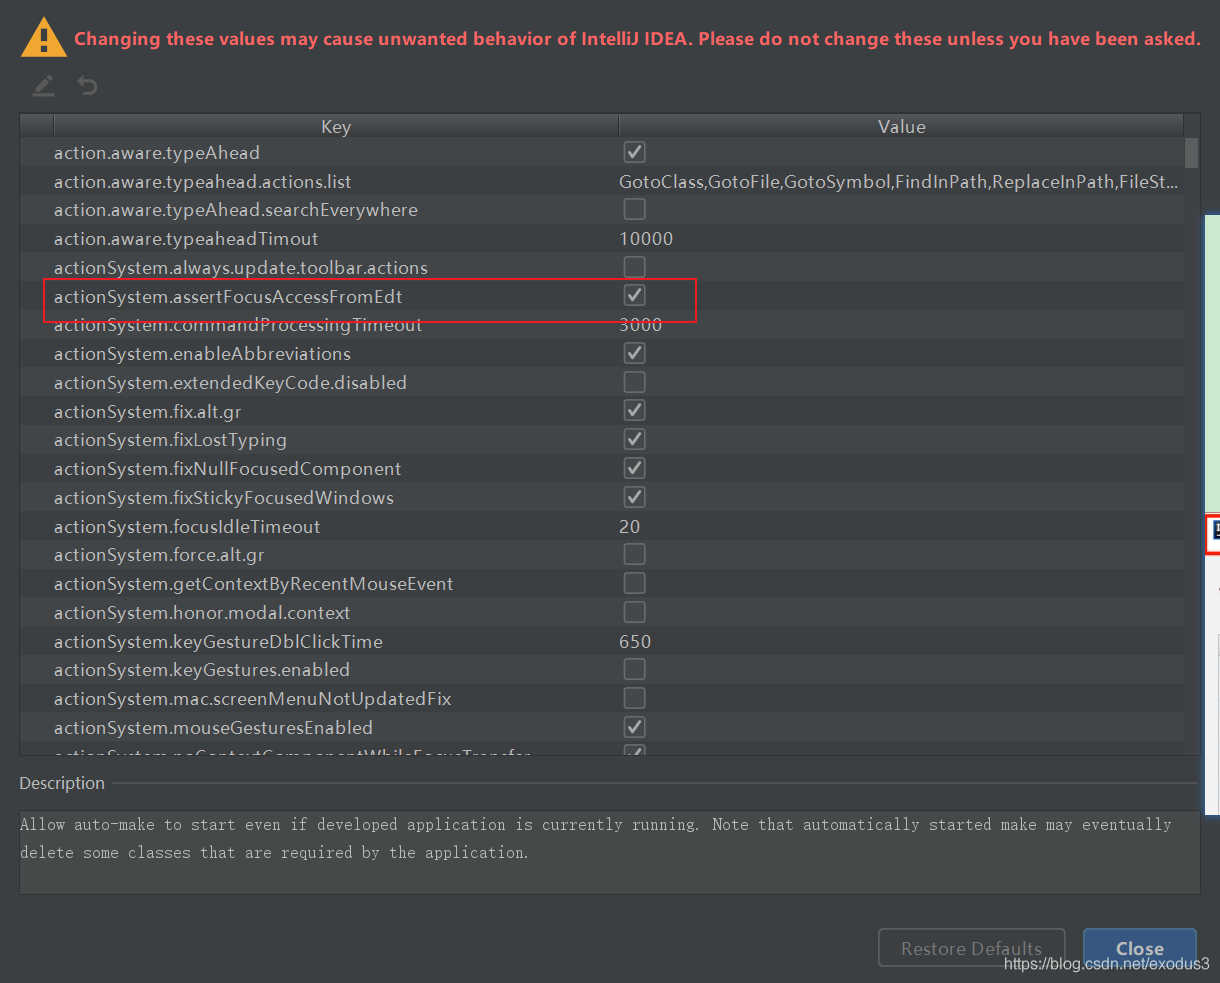Image resolution: width=1220 pixels, height=983 pixels.
Task: Select actionSystem.enableAbbreviations key text
Action: coord(202,354)
